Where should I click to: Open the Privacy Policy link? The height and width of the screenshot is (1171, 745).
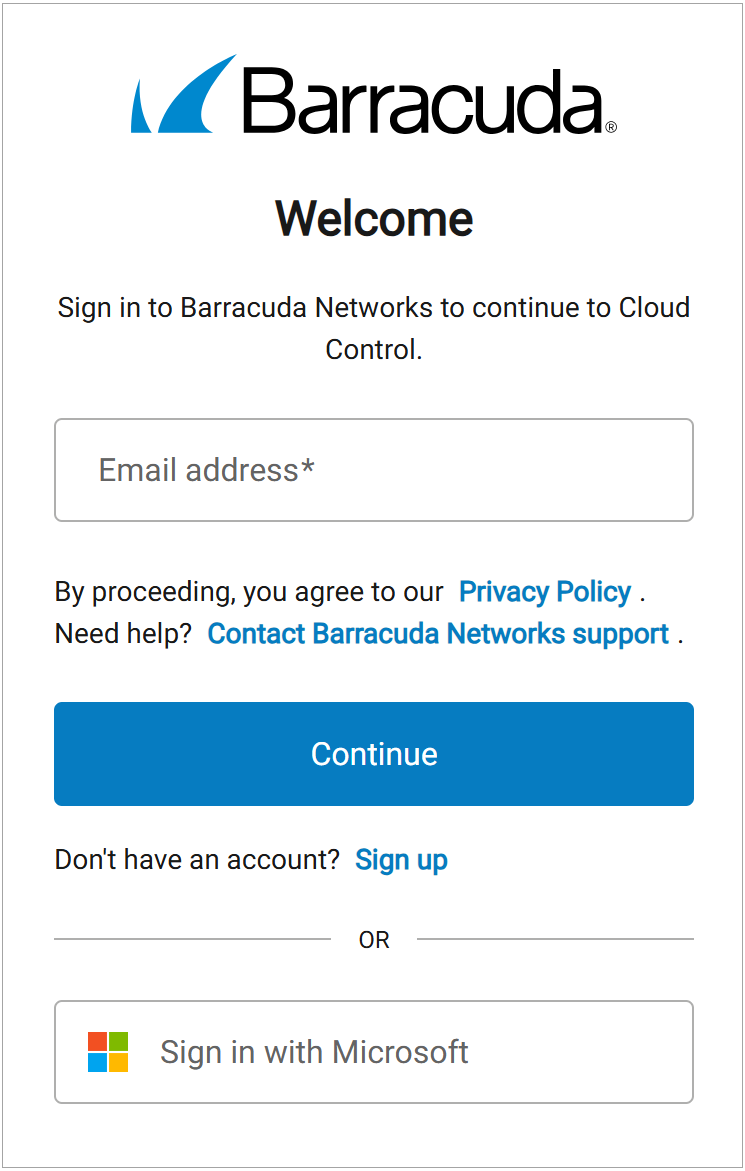(x=544, y=591)
